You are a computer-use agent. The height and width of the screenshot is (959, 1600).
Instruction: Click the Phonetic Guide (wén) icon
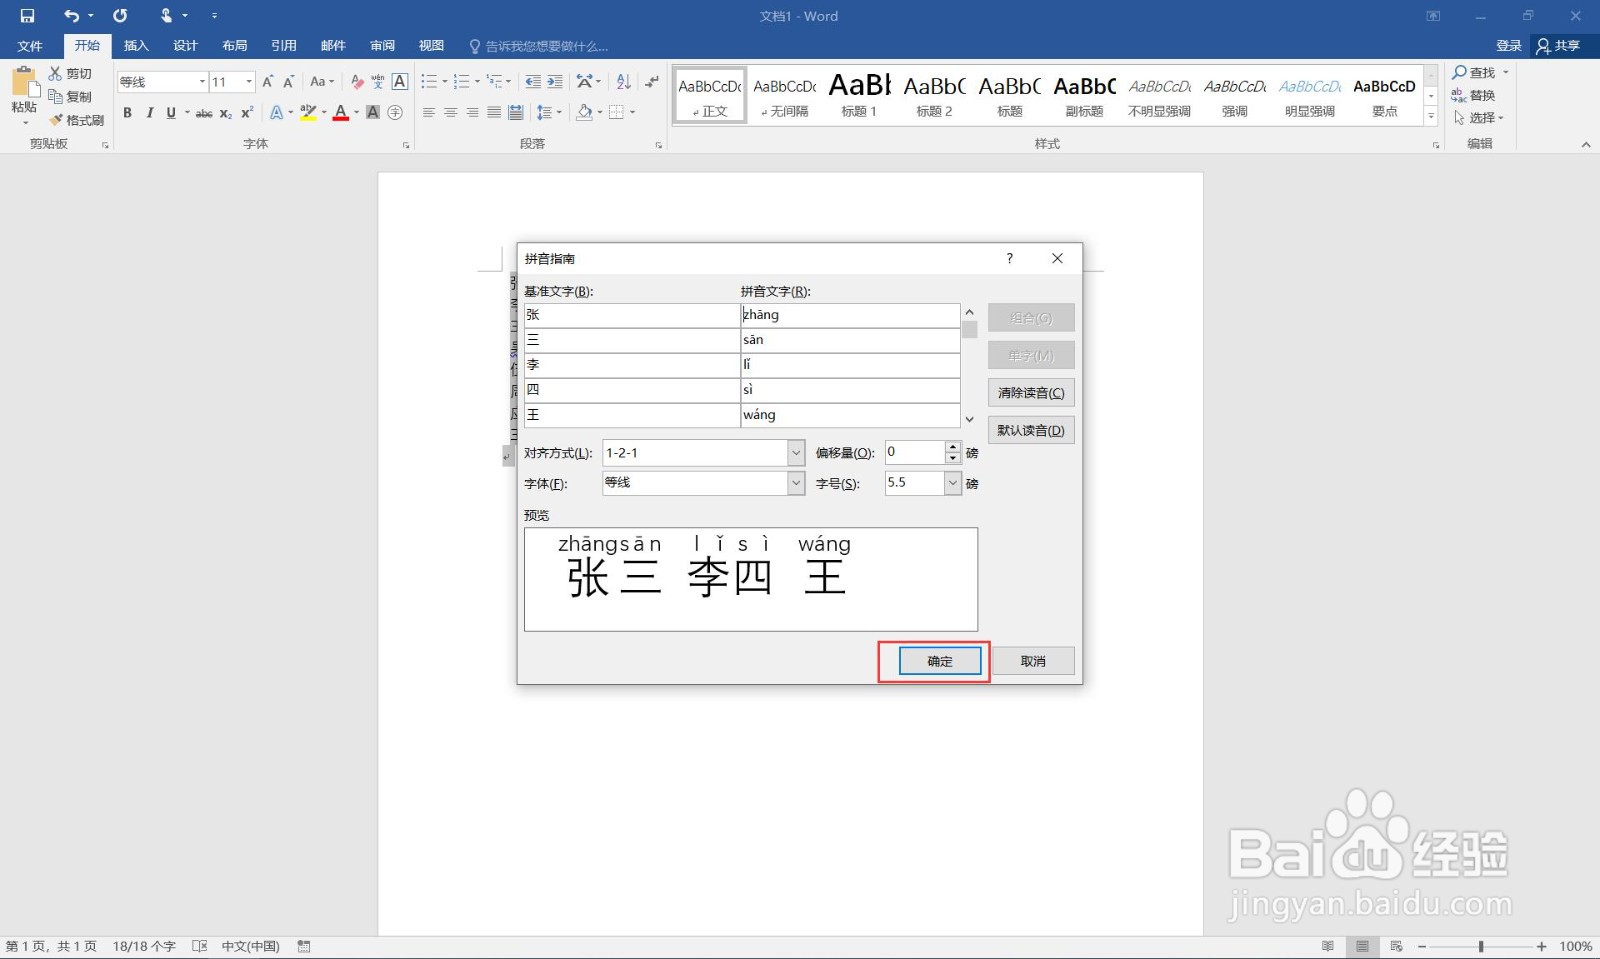378,82
